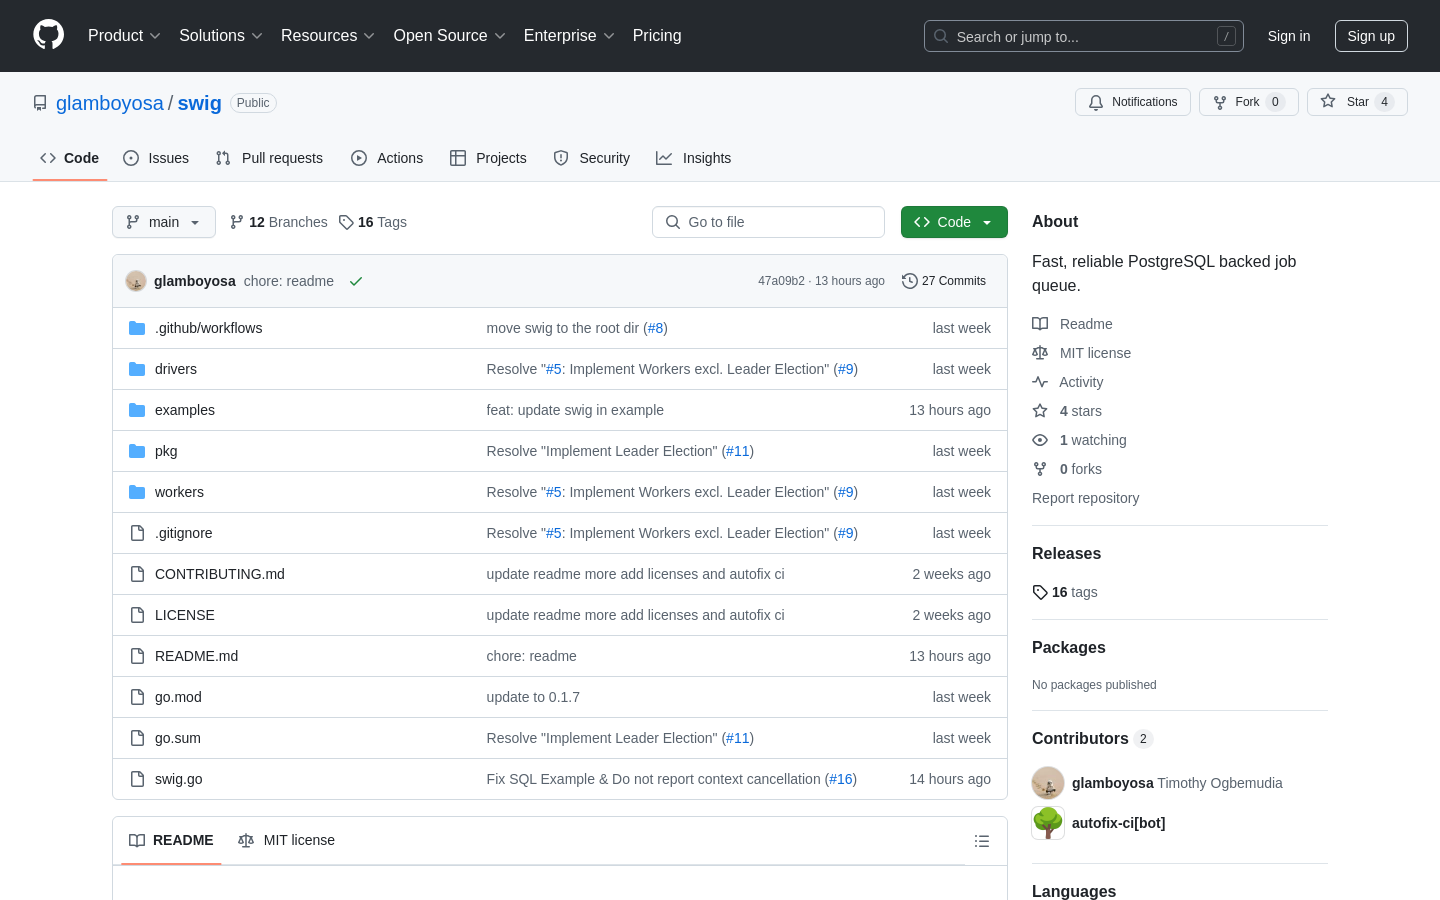Click the folder icon for examples
Screen dimensions: 1440x900
(137, 410)
